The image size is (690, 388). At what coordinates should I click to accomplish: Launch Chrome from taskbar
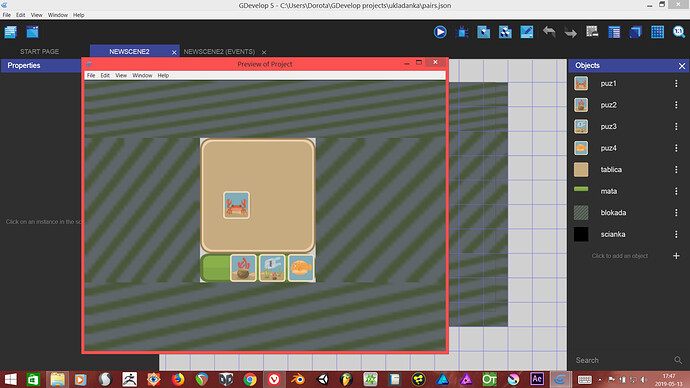pyautogui.click(x=250, y=379)
